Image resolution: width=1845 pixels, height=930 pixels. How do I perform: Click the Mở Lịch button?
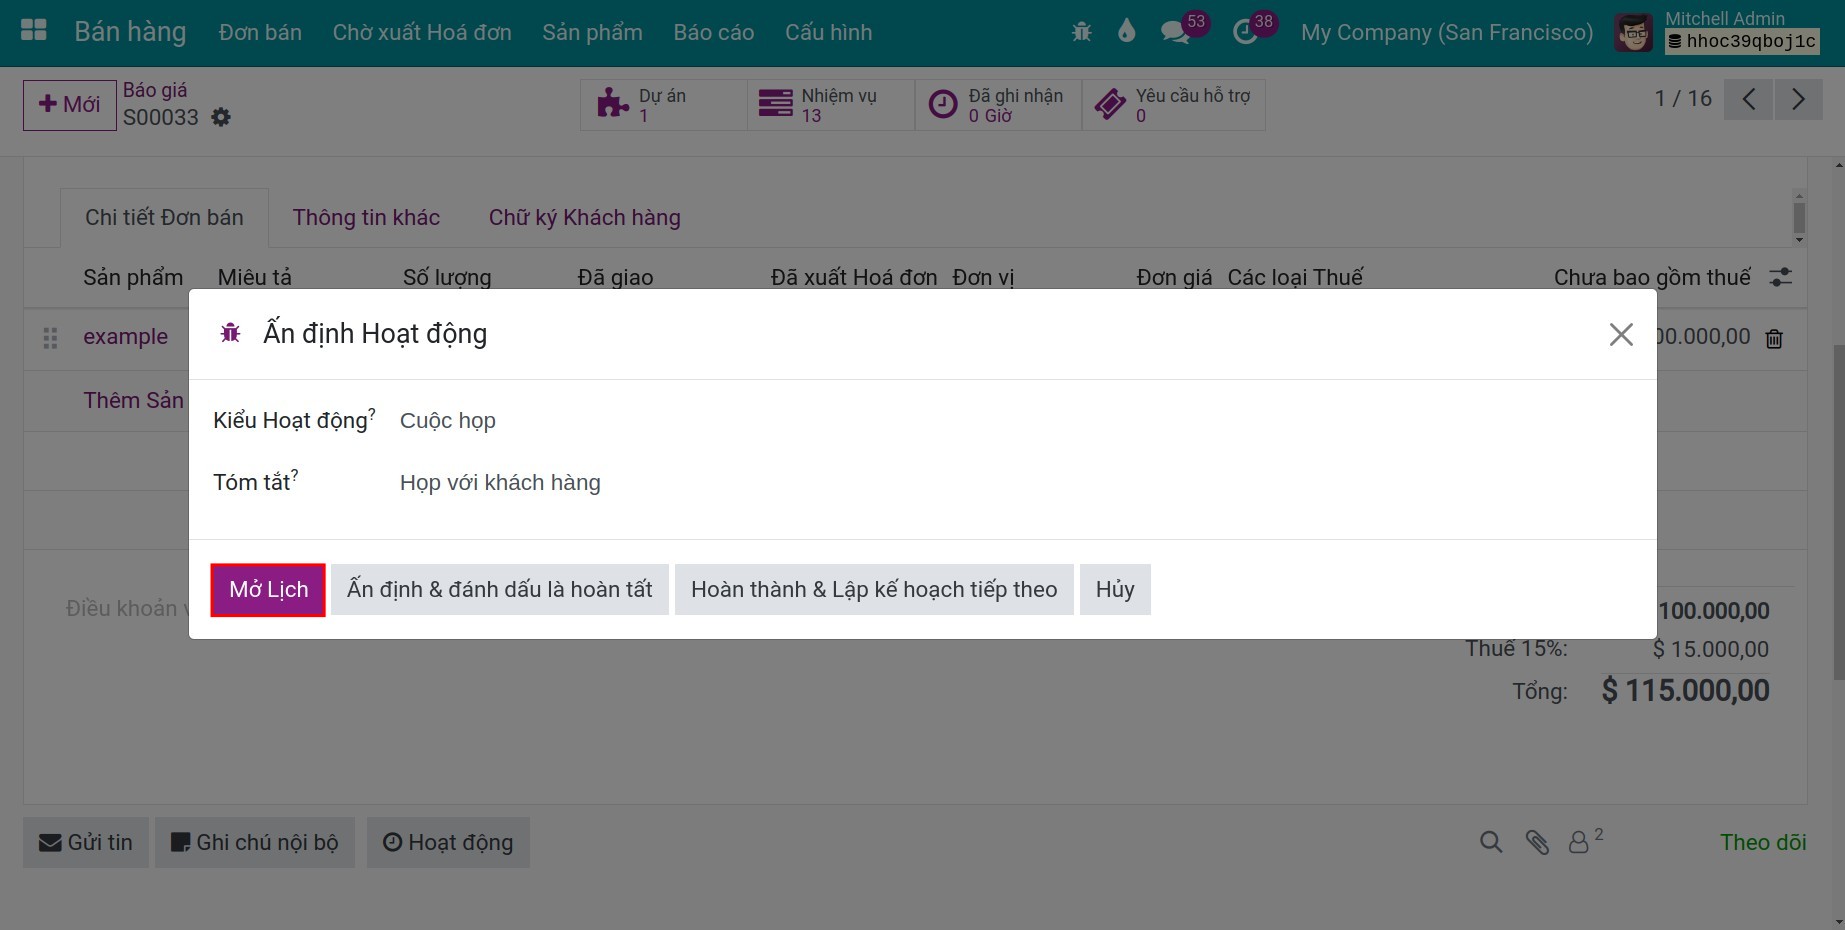tap(268, 590)
